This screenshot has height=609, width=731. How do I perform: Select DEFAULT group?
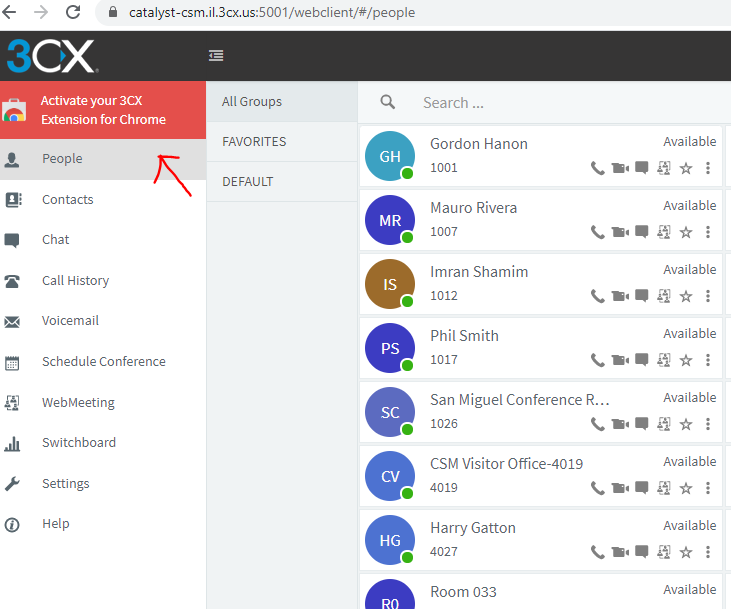click(282, 182)
